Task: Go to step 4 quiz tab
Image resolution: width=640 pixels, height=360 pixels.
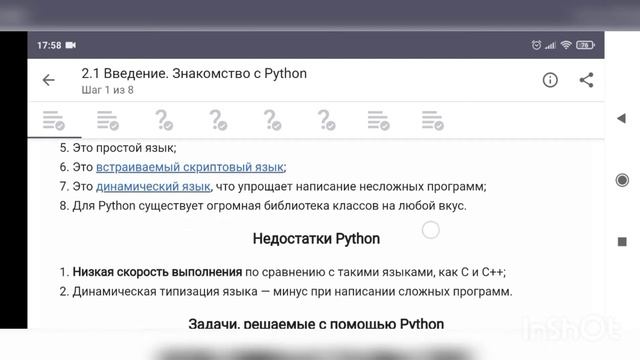Action: click(x=218, y=120)
